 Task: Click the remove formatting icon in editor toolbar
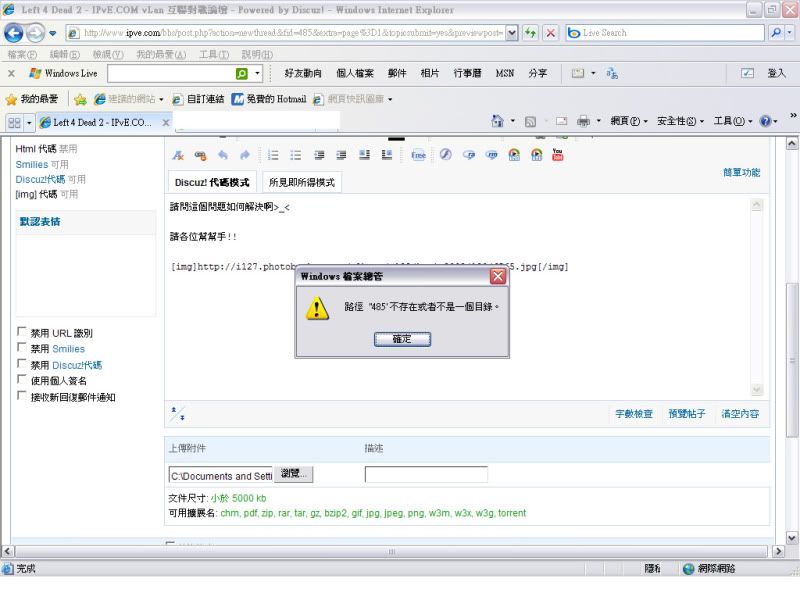coord(179,155)
